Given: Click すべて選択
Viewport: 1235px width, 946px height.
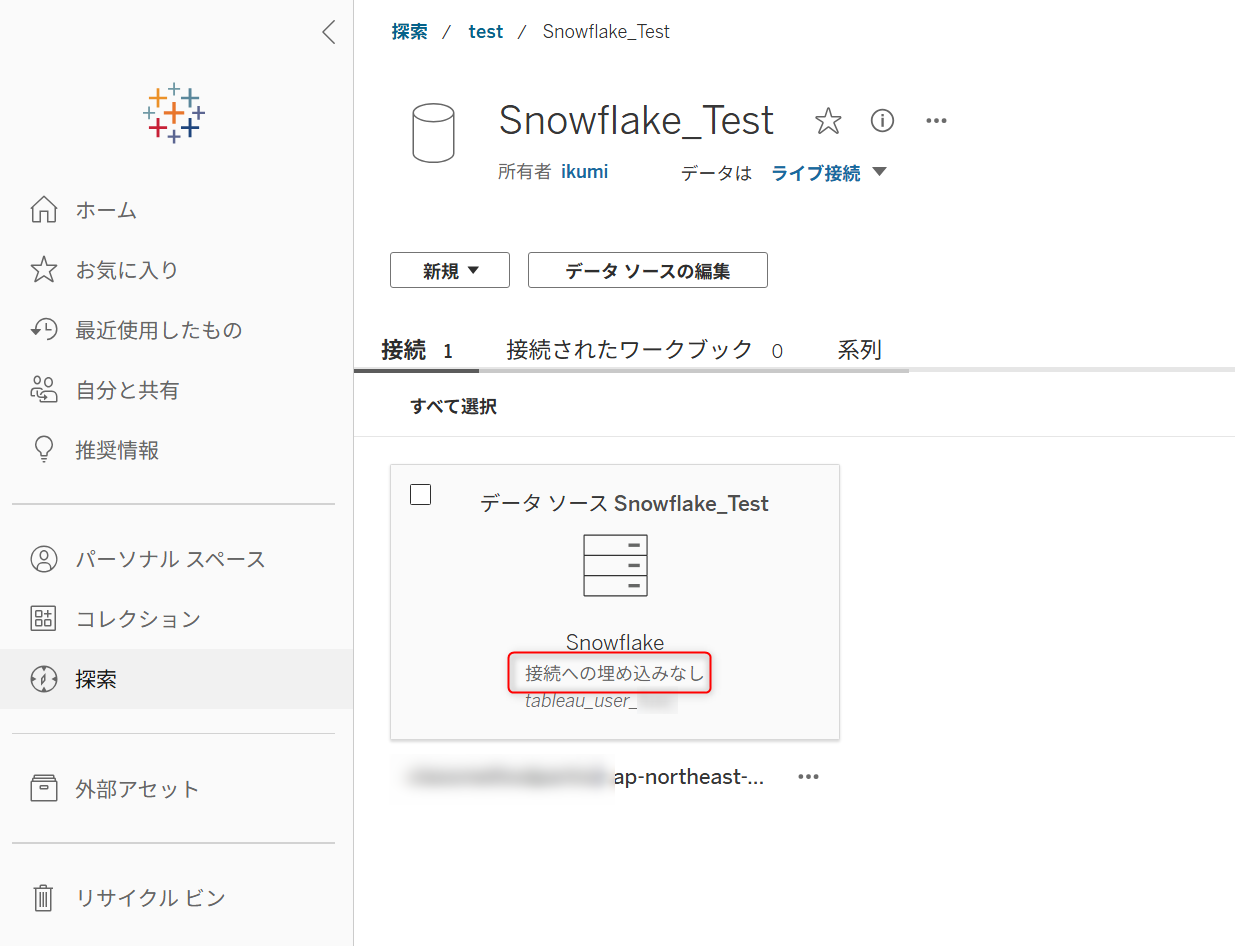Looking at the screenshot, I should [x=454, y=407].
